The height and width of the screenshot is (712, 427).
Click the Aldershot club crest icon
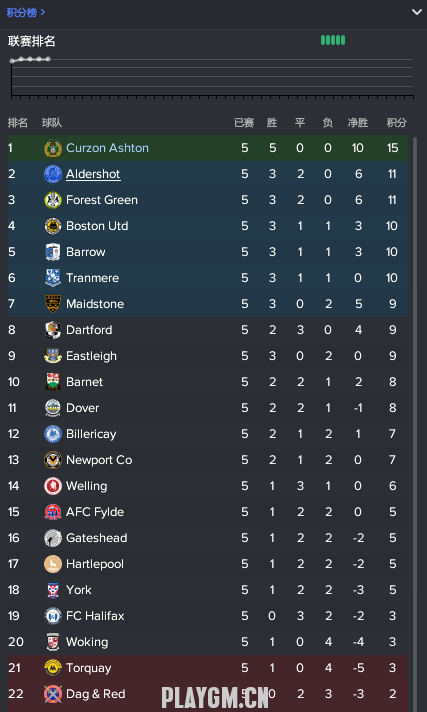pos(53,174)
